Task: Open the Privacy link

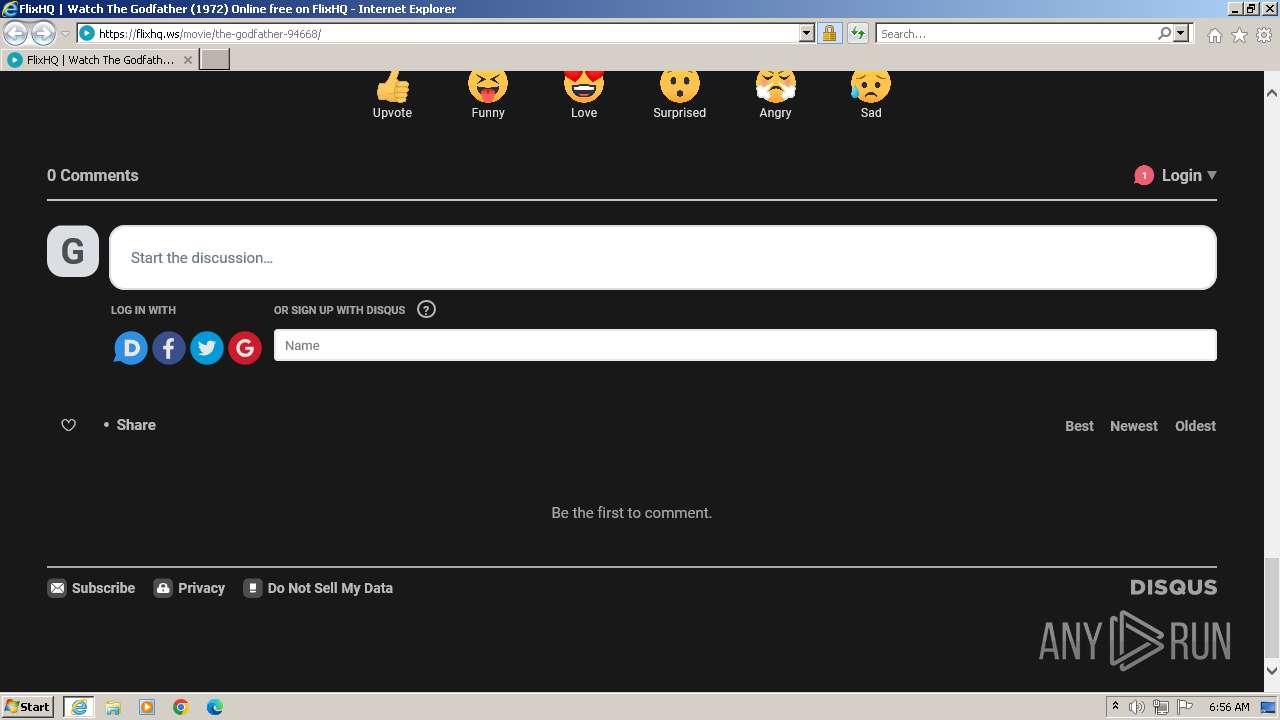Action: [190, 588]
